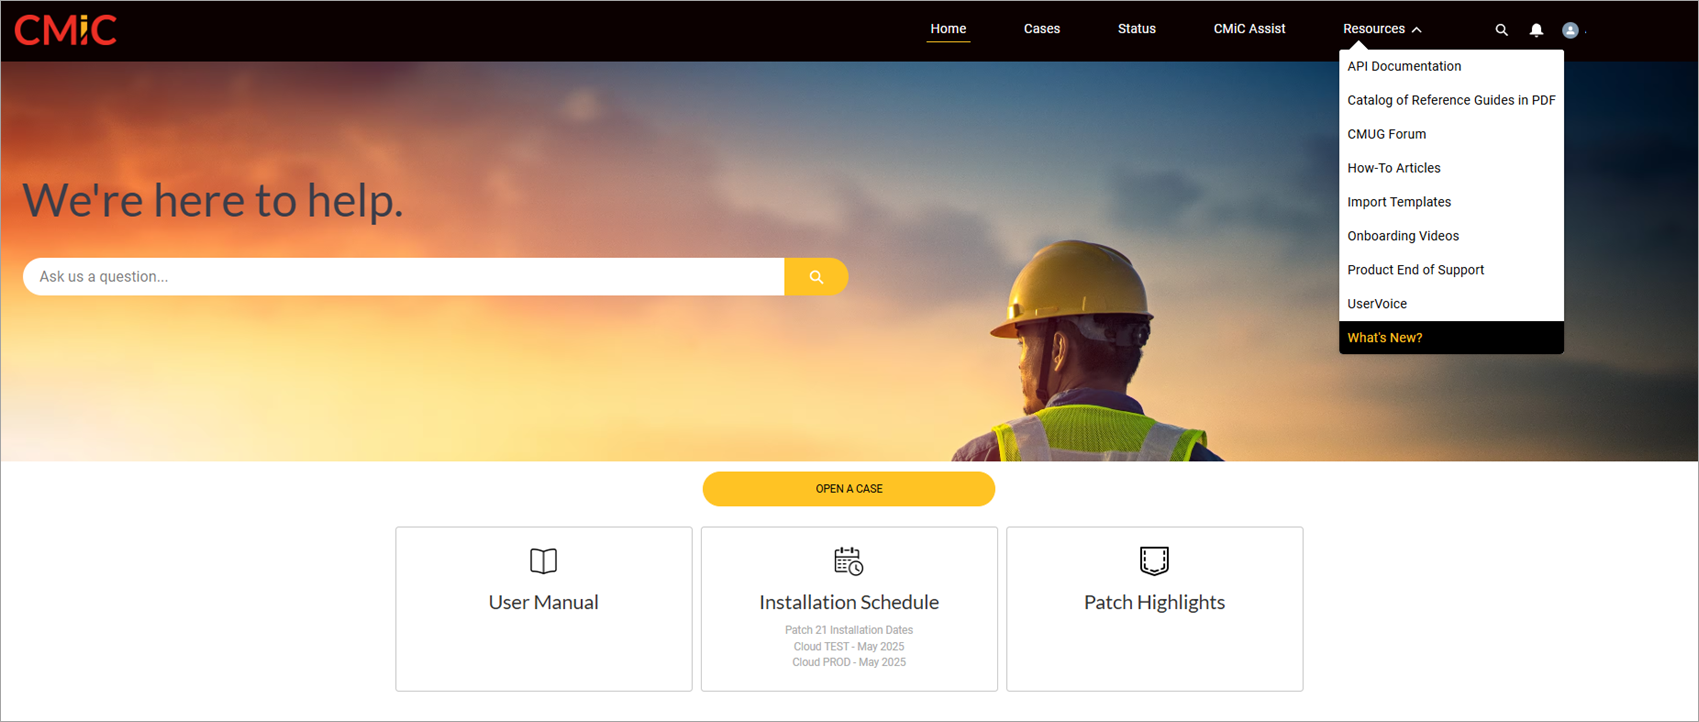Focus the Ask us a question field

tap(404, 277)
